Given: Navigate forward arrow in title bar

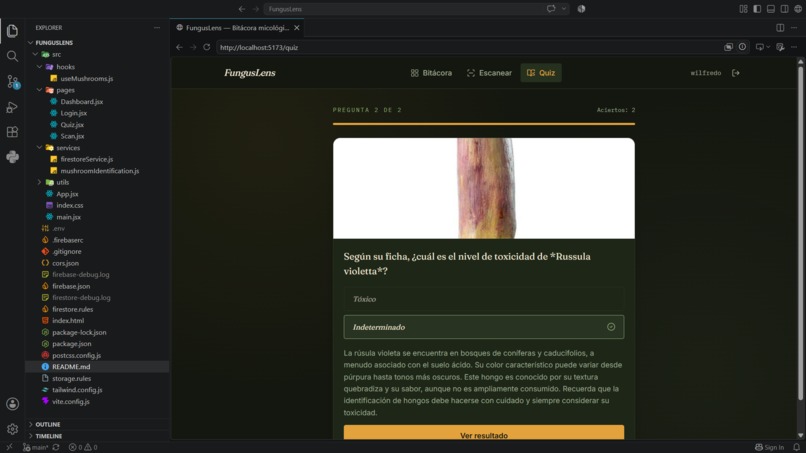Looking at the screenshot, I should 255,9.
